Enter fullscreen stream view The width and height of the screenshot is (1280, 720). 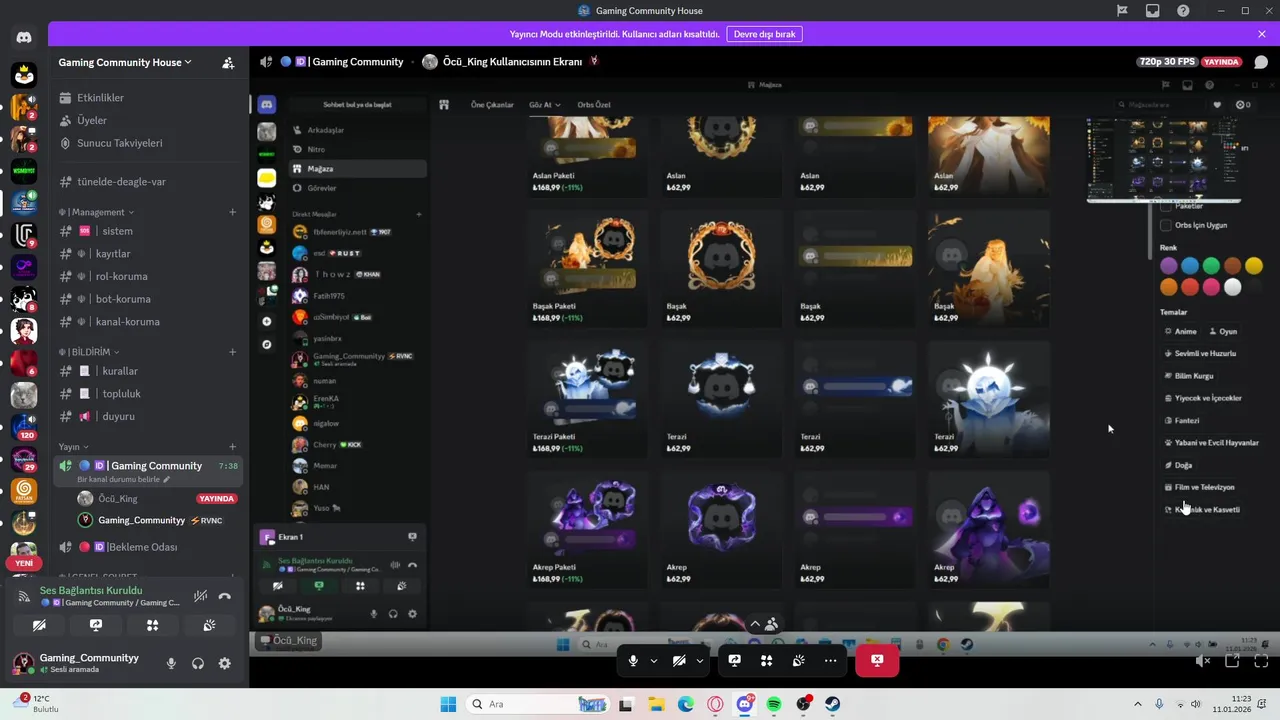tap(1261, 661)
